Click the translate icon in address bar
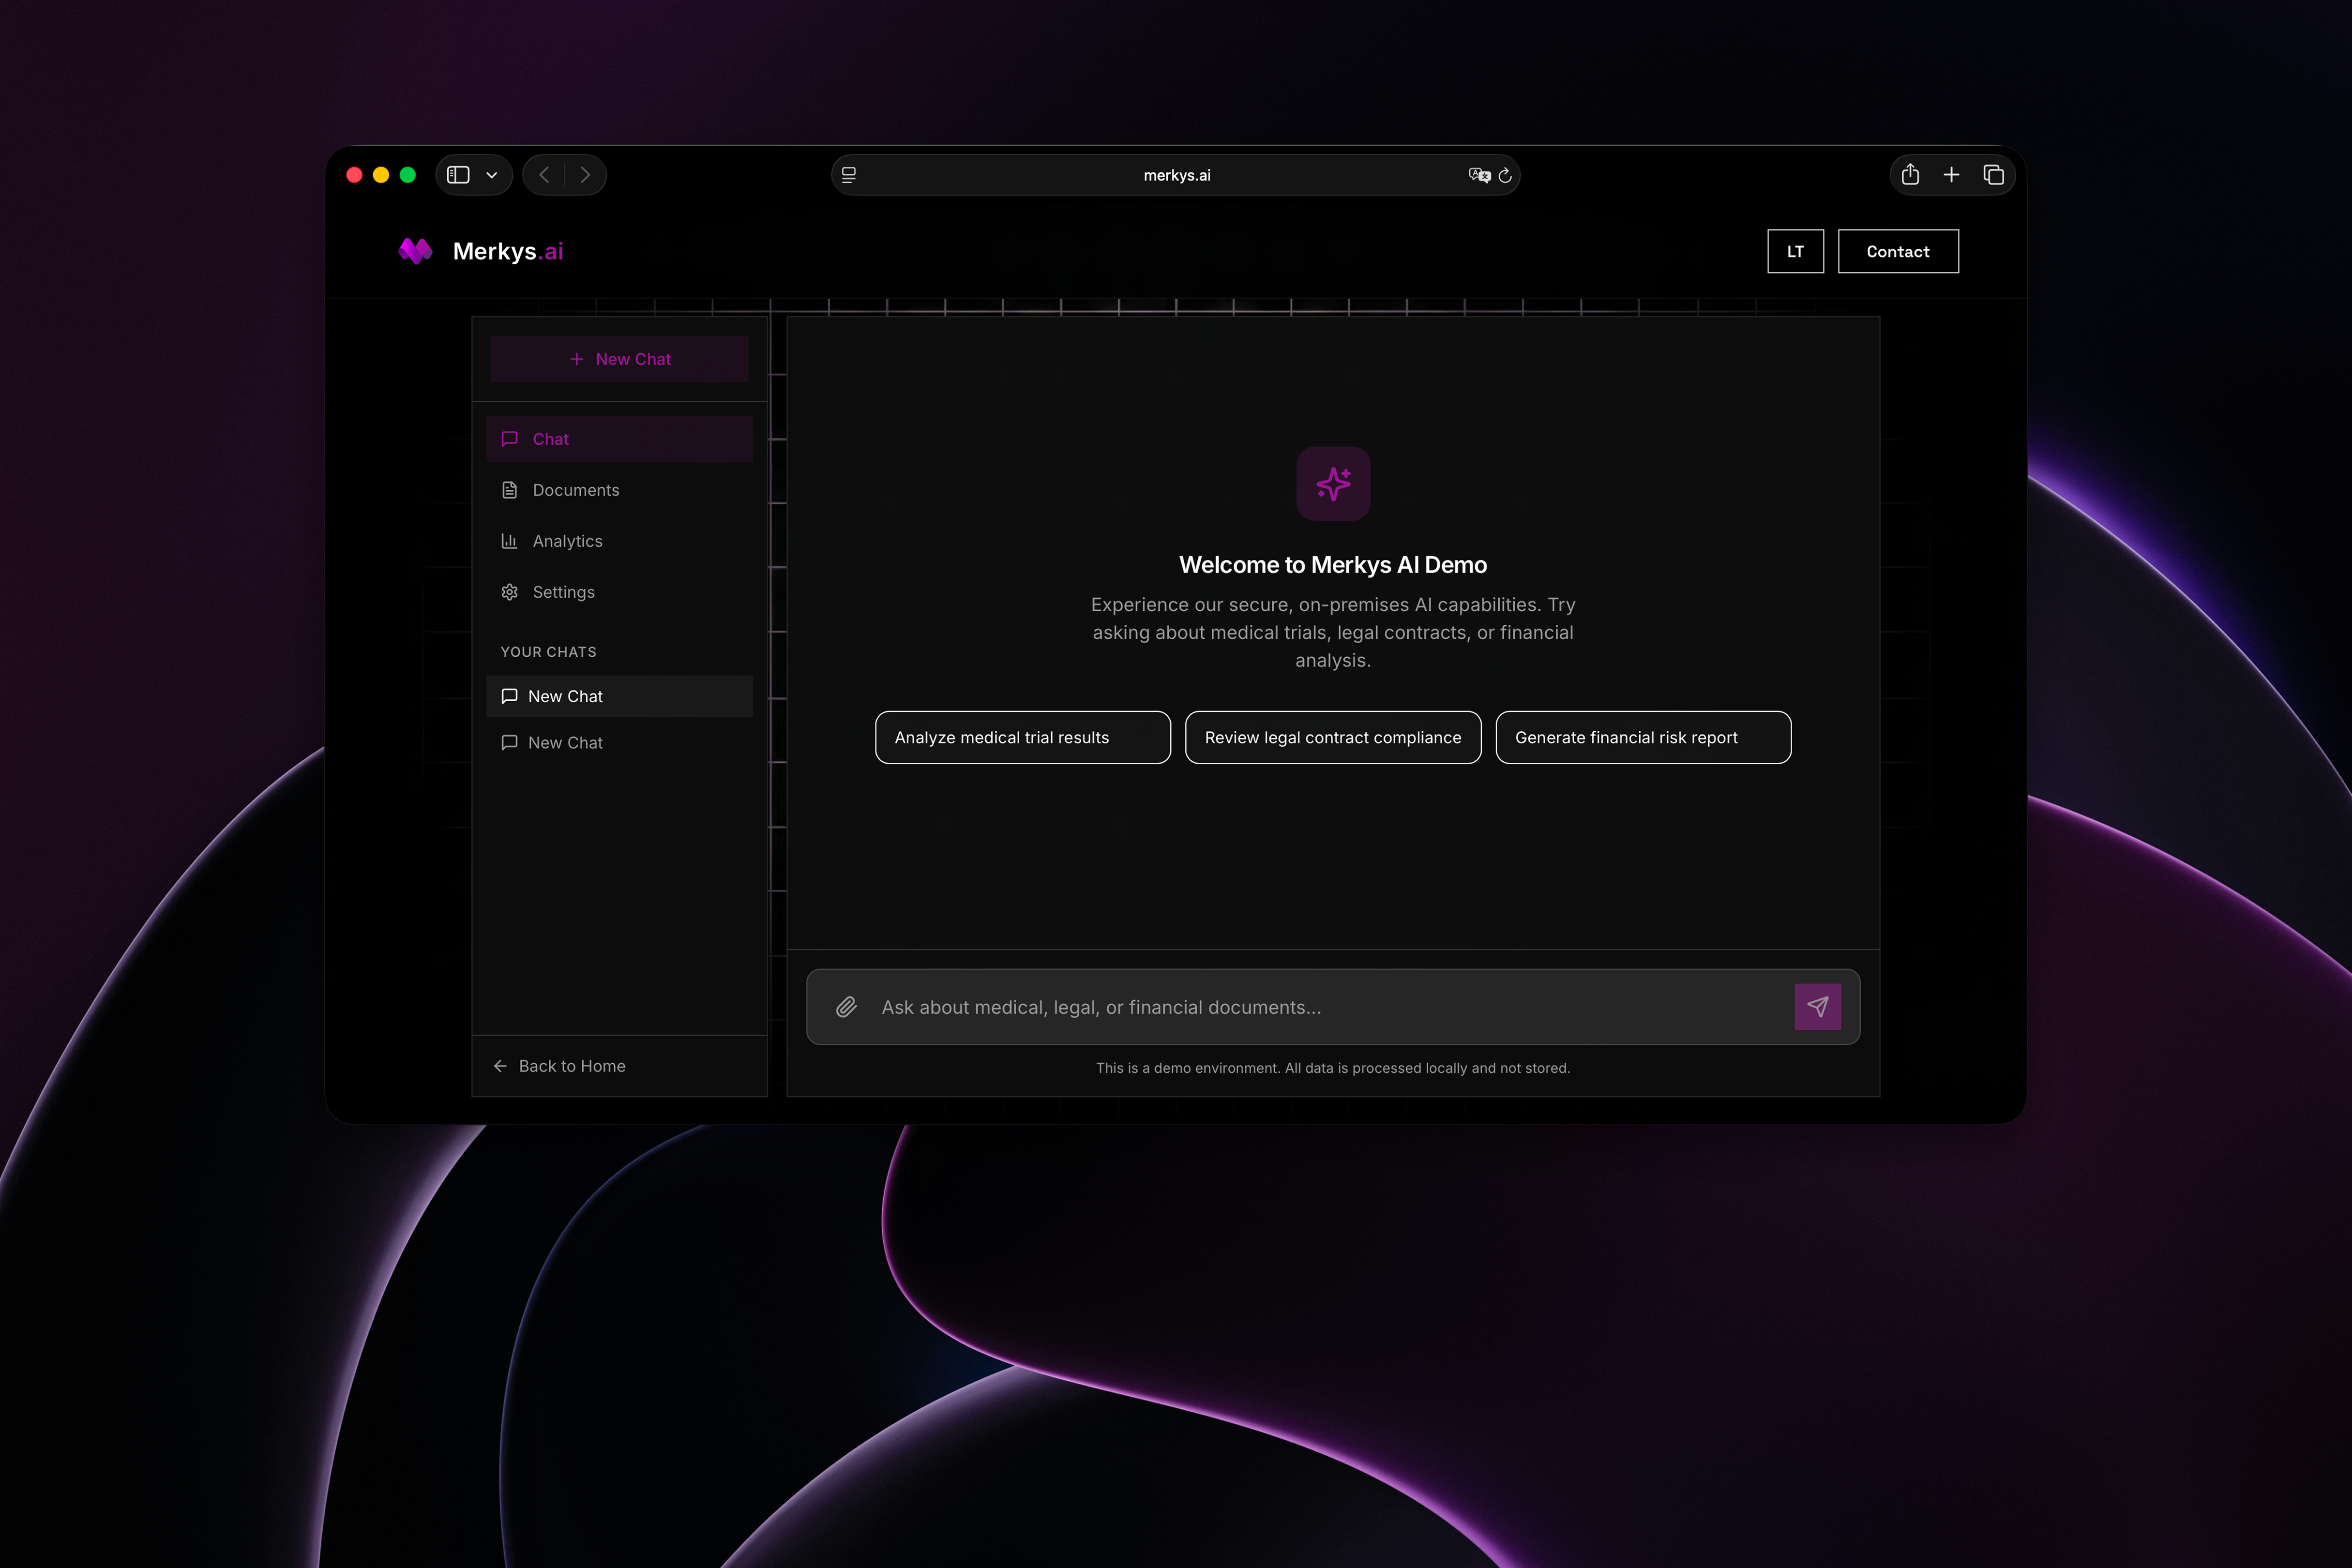 tap(1479, 175)
